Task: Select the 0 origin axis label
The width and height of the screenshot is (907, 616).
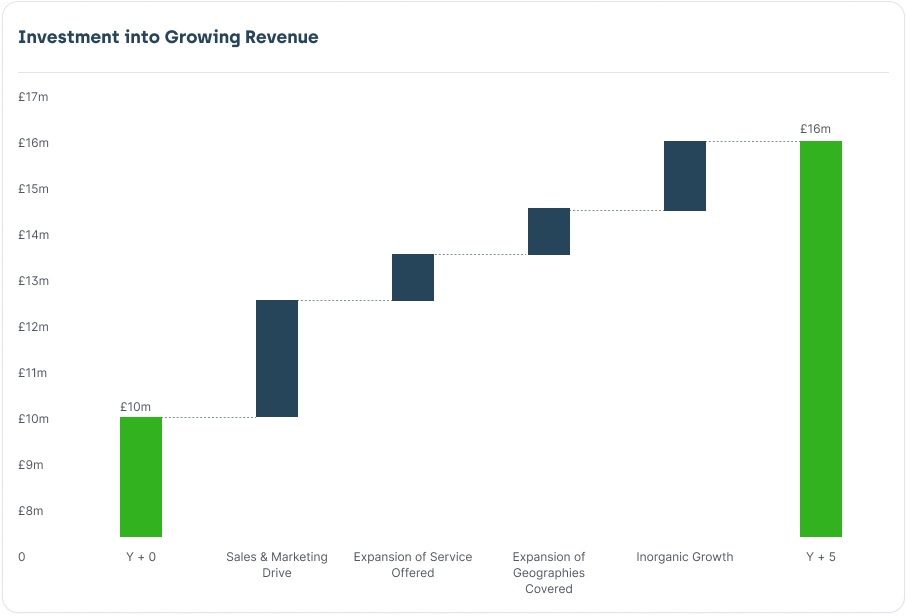Action: [22, 557]
